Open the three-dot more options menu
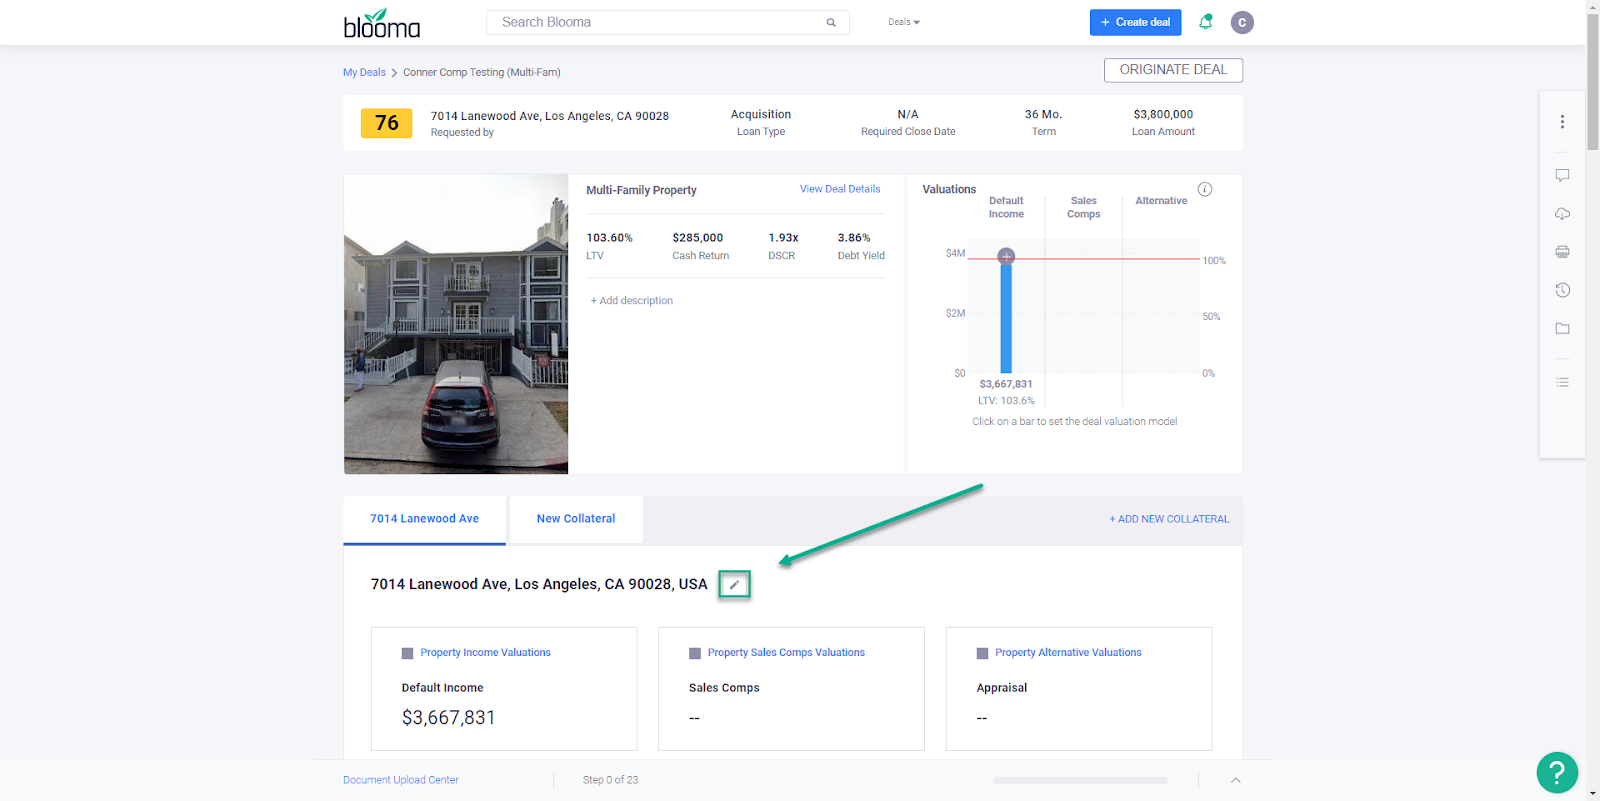This screenshot has height=801, width=1600. click(1562, 122)
